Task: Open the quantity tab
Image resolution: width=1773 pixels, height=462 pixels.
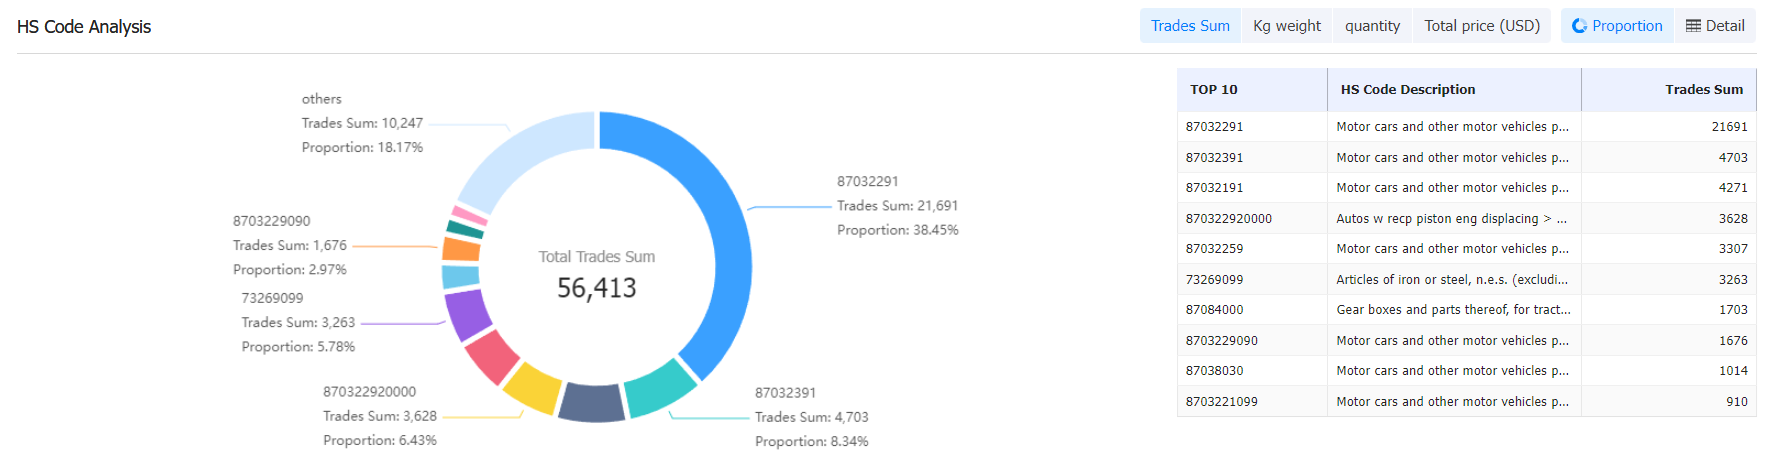Action: 1372,26
